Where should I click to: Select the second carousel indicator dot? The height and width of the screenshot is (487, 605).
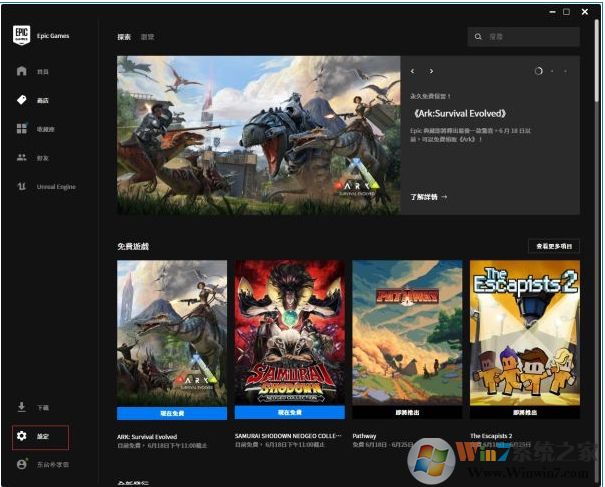pyautogui.click(x=553, y=71)
